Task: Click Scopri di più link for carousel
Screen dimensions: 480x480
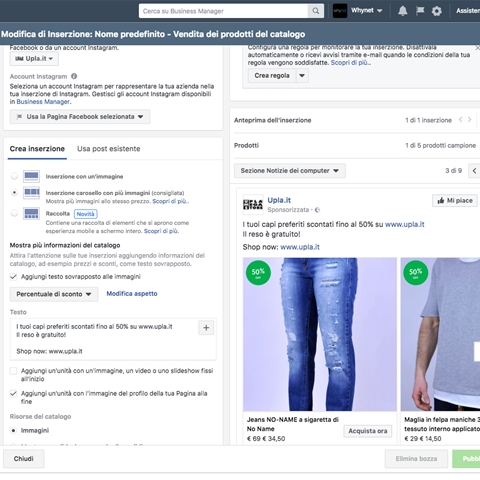Action: (x=170, y=201)
